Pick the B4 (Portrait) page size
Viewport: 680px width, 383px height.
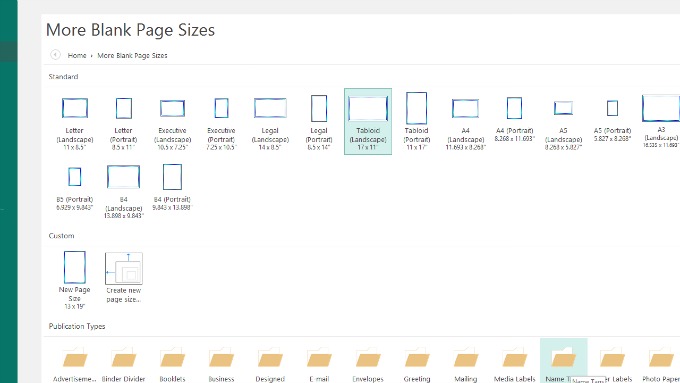tap(172, 188)
